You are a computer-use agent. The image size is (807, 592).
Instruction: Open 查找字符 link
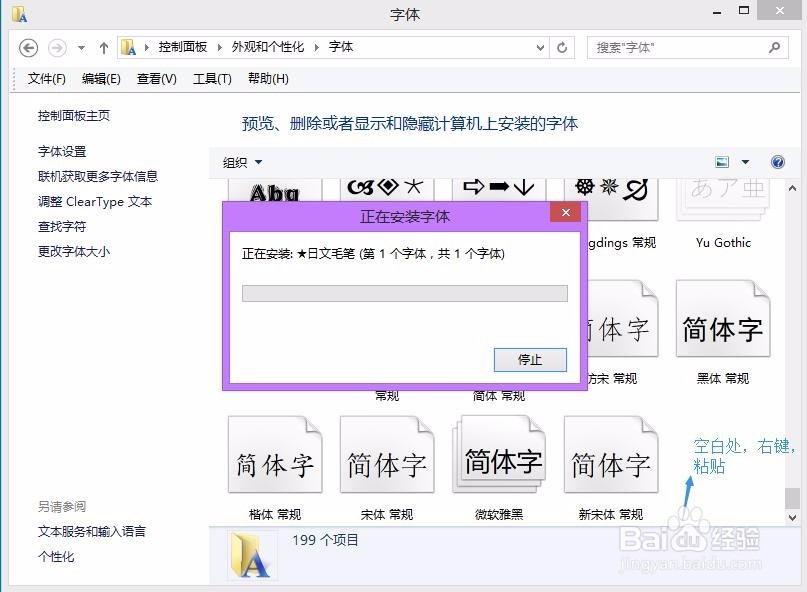(62, 227)
